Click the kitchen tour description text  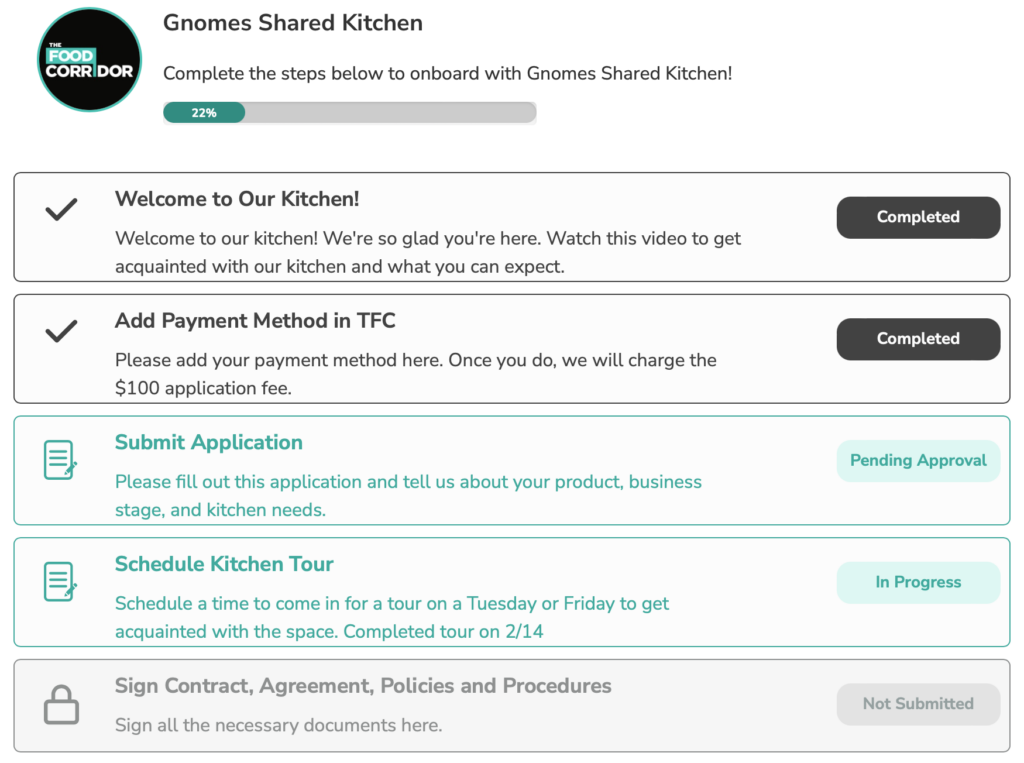tap(392, 617)
